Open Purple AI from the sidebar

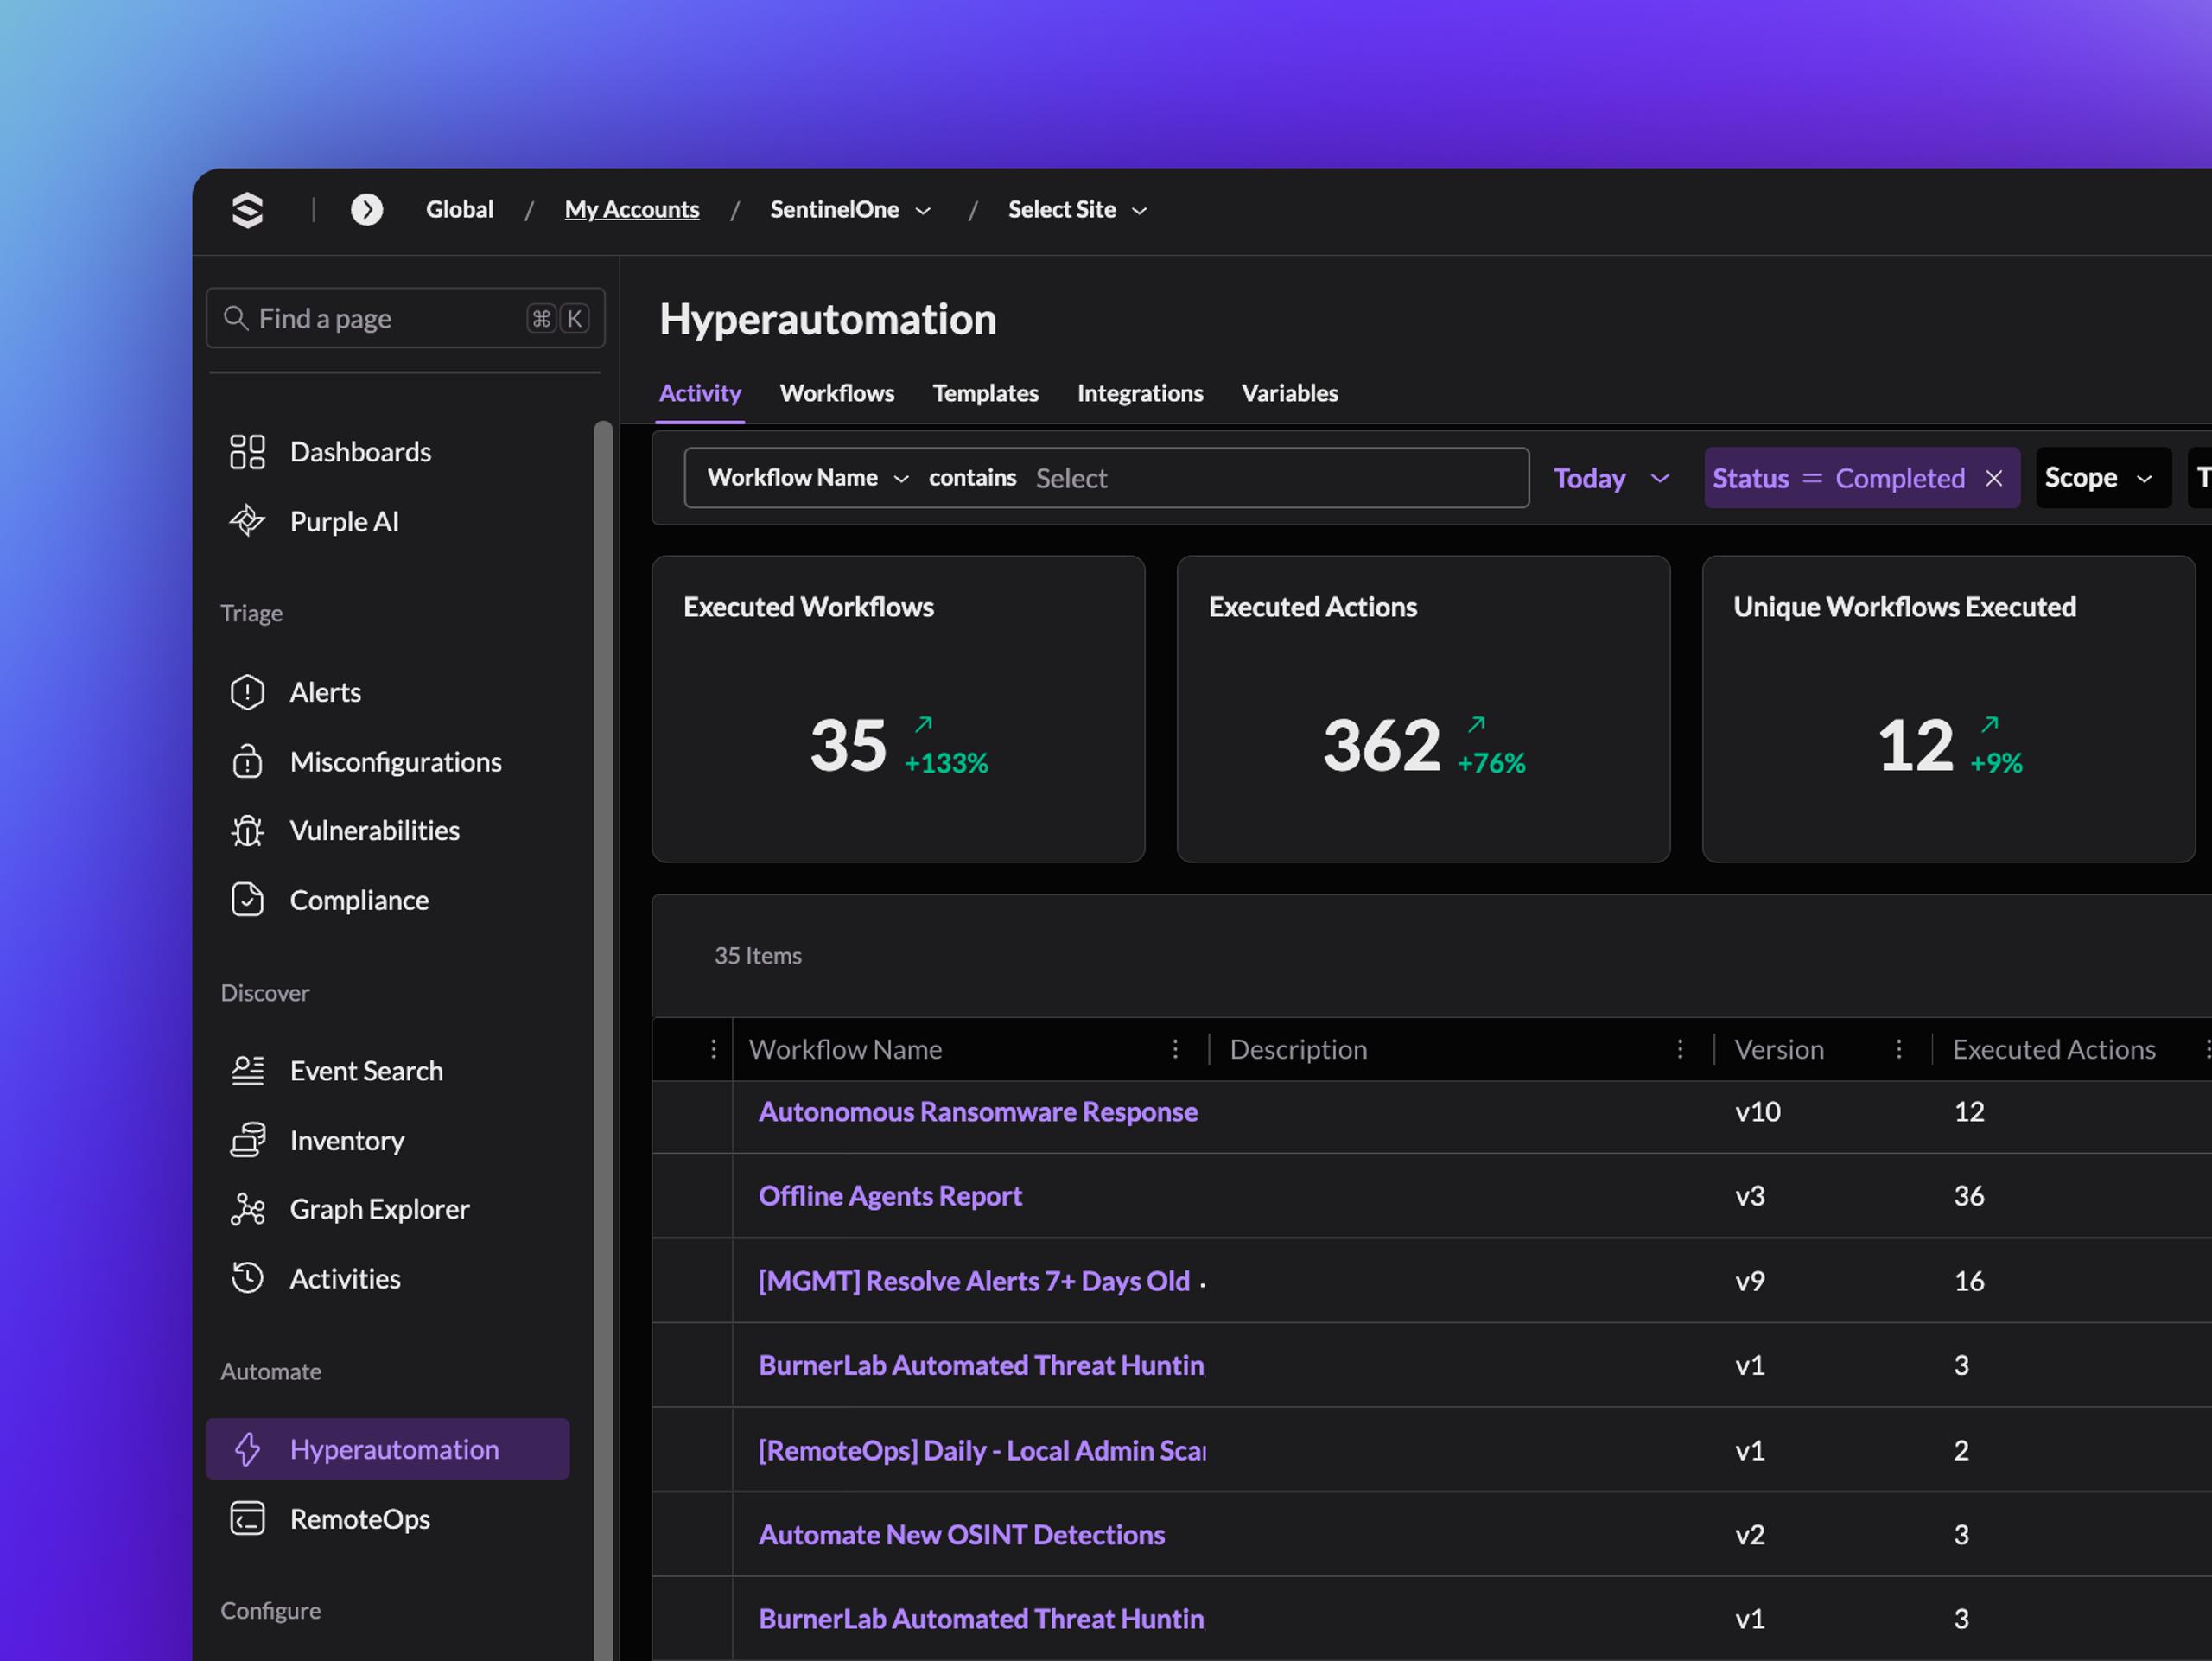click(314, 522)
